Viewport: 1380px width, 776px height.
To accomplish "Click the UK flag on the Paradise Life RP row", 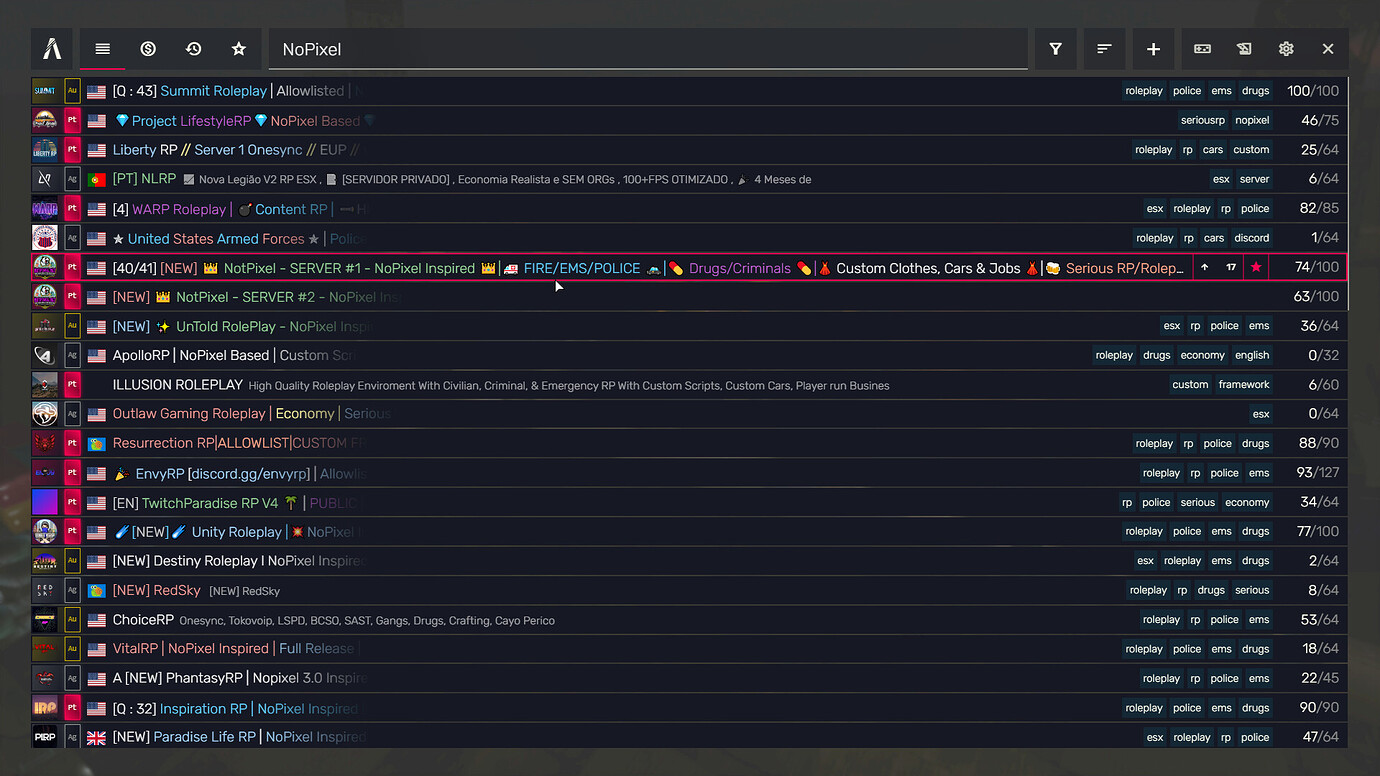I will click(95, 737).
